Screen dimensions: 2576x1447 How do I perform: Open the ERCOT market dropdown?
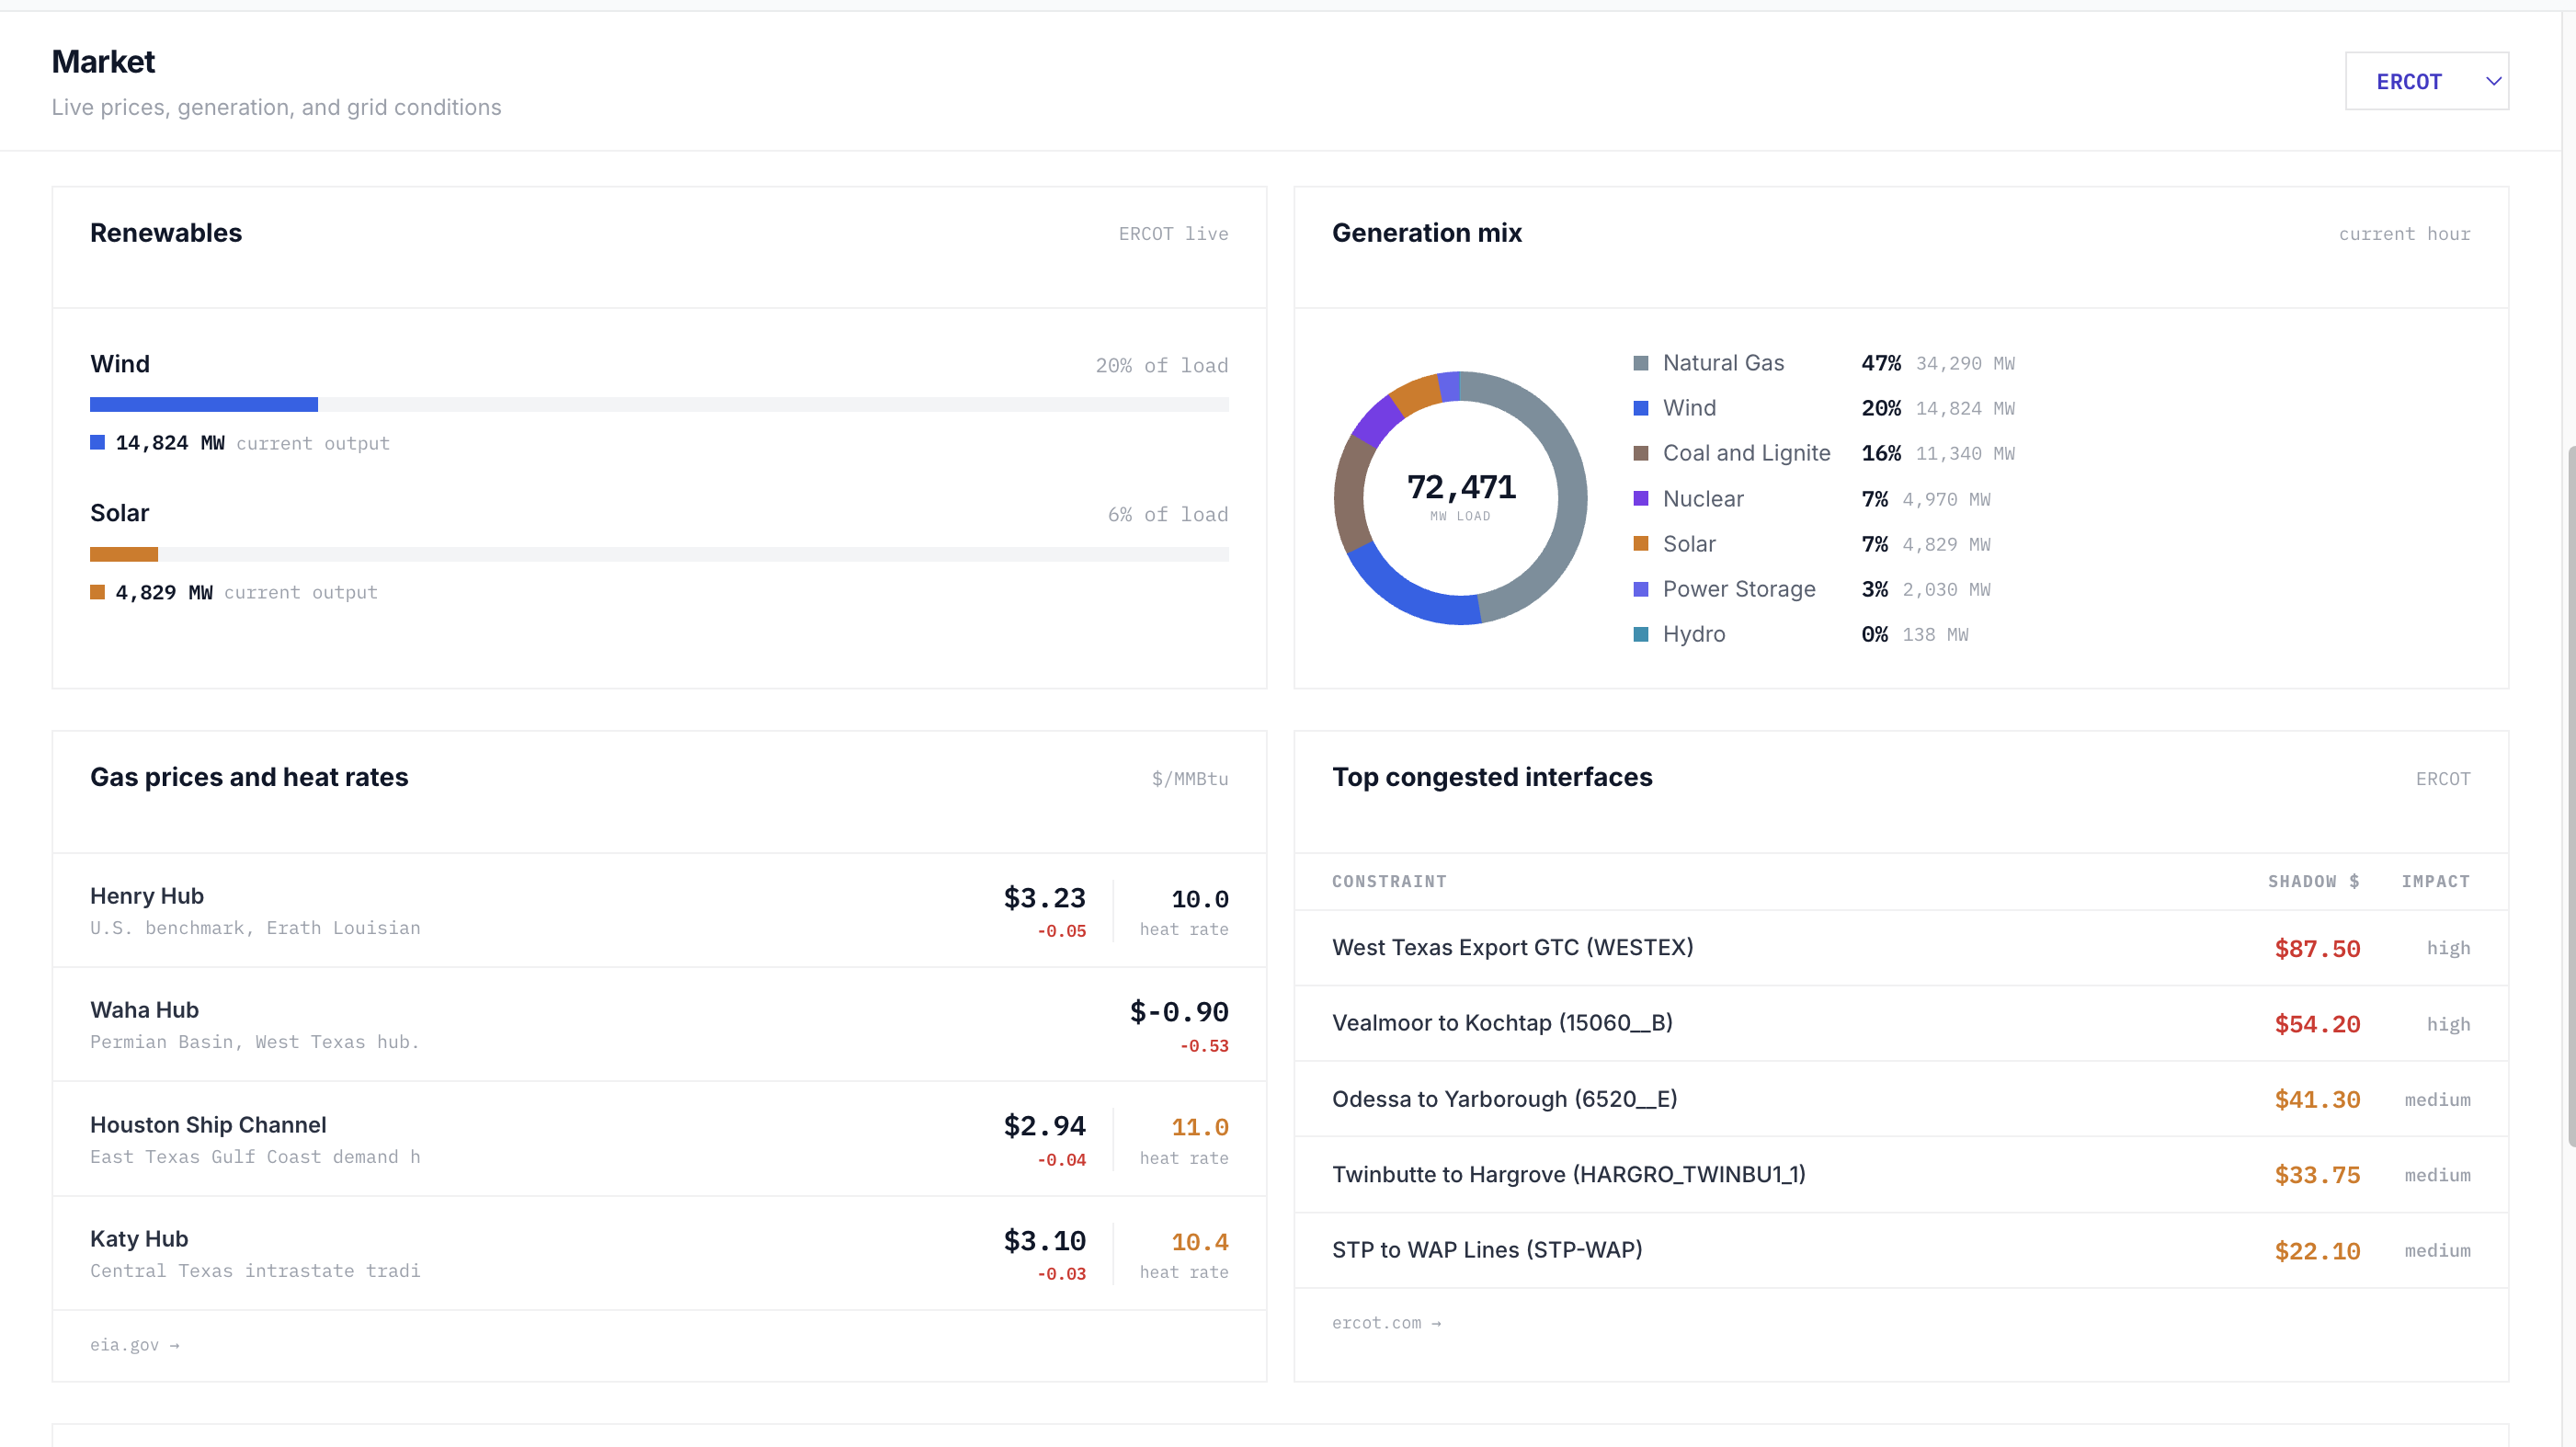[x=2426, y=81]
